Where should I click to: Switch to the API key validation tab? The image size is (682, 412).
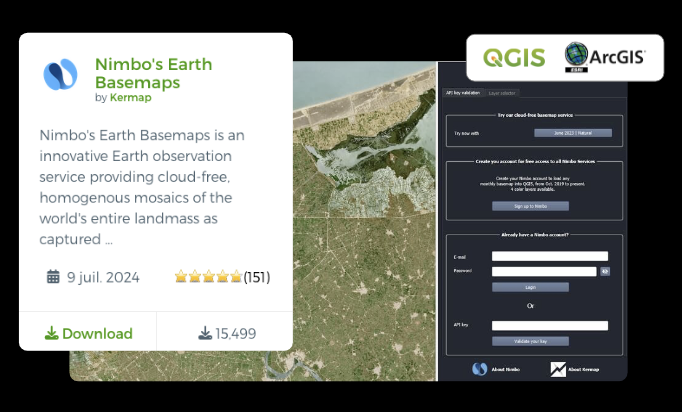click(463, 93)
